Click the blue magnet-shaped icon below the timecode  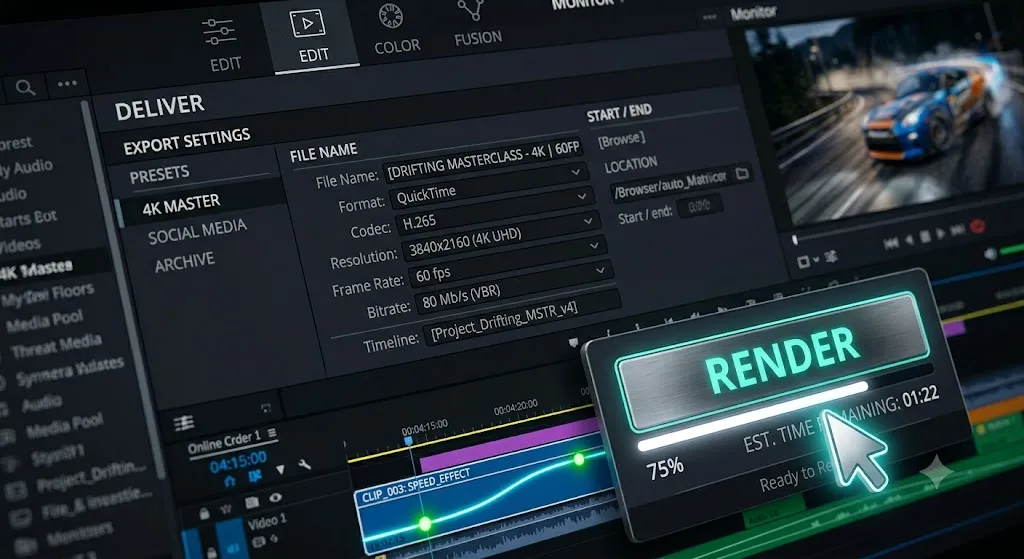(x=229, y=481)
